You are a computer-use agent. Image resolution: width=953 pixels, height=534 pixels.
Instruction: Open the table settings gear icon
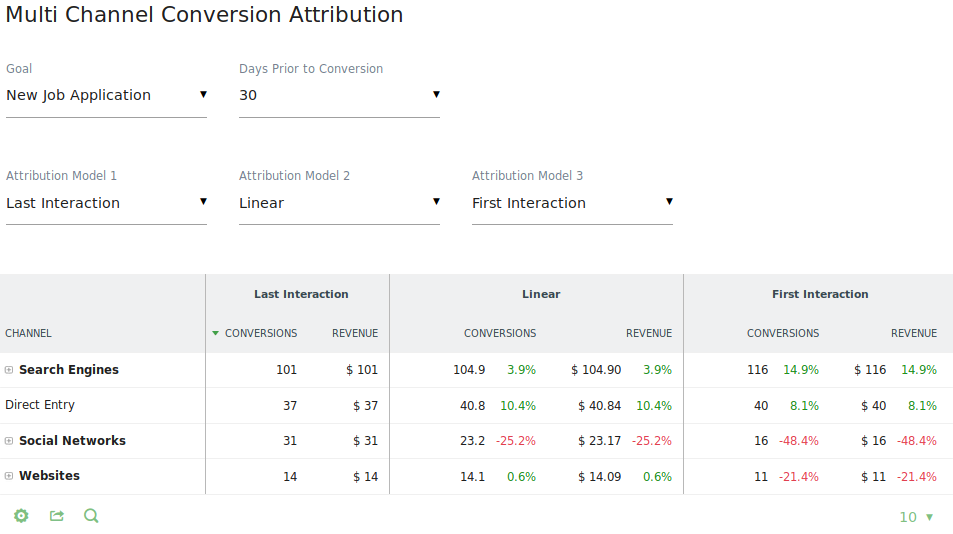[x=21, y=516]
